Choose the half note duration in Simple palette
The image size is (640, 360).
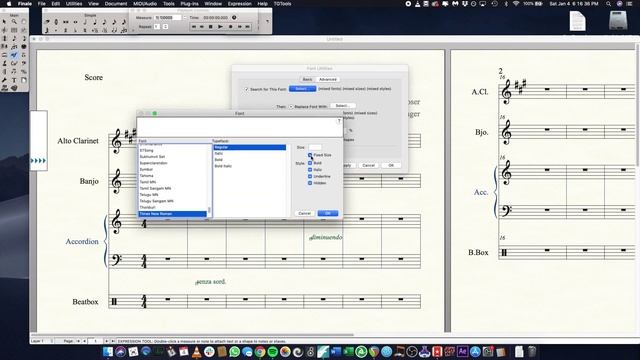(x=85, y=22)
